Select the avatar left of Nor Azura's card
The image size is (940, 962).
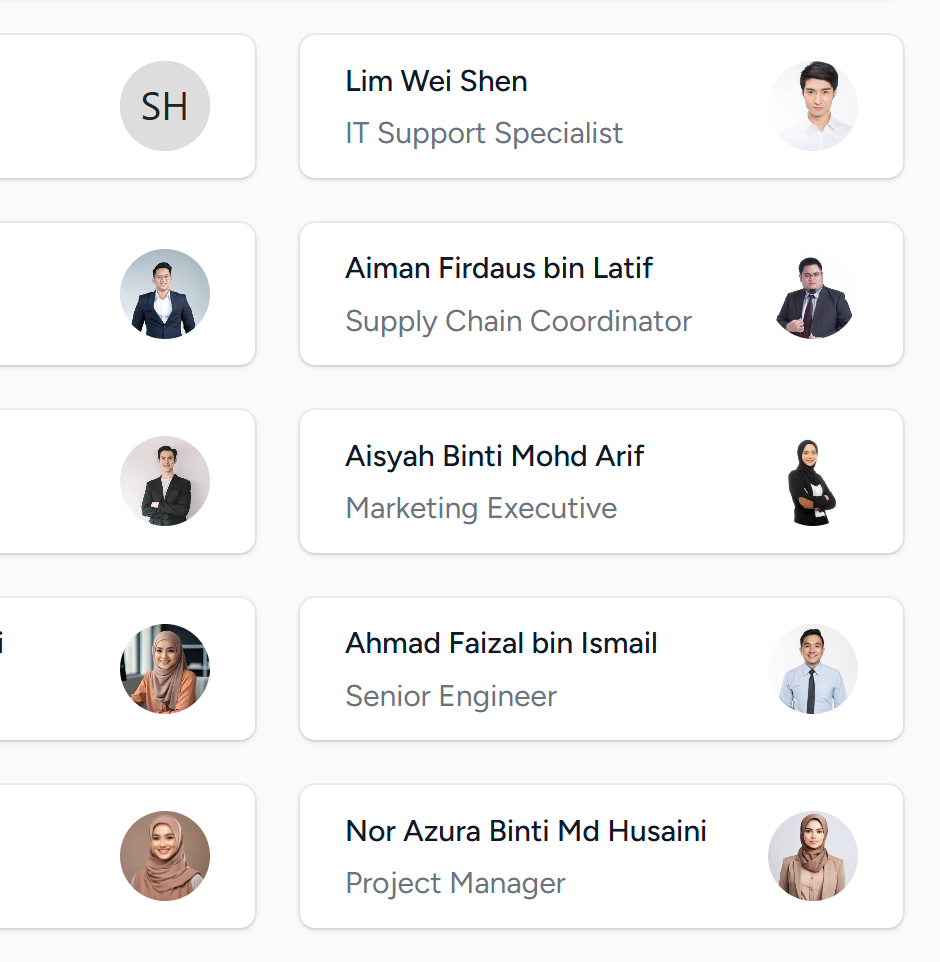coord(165,856)
